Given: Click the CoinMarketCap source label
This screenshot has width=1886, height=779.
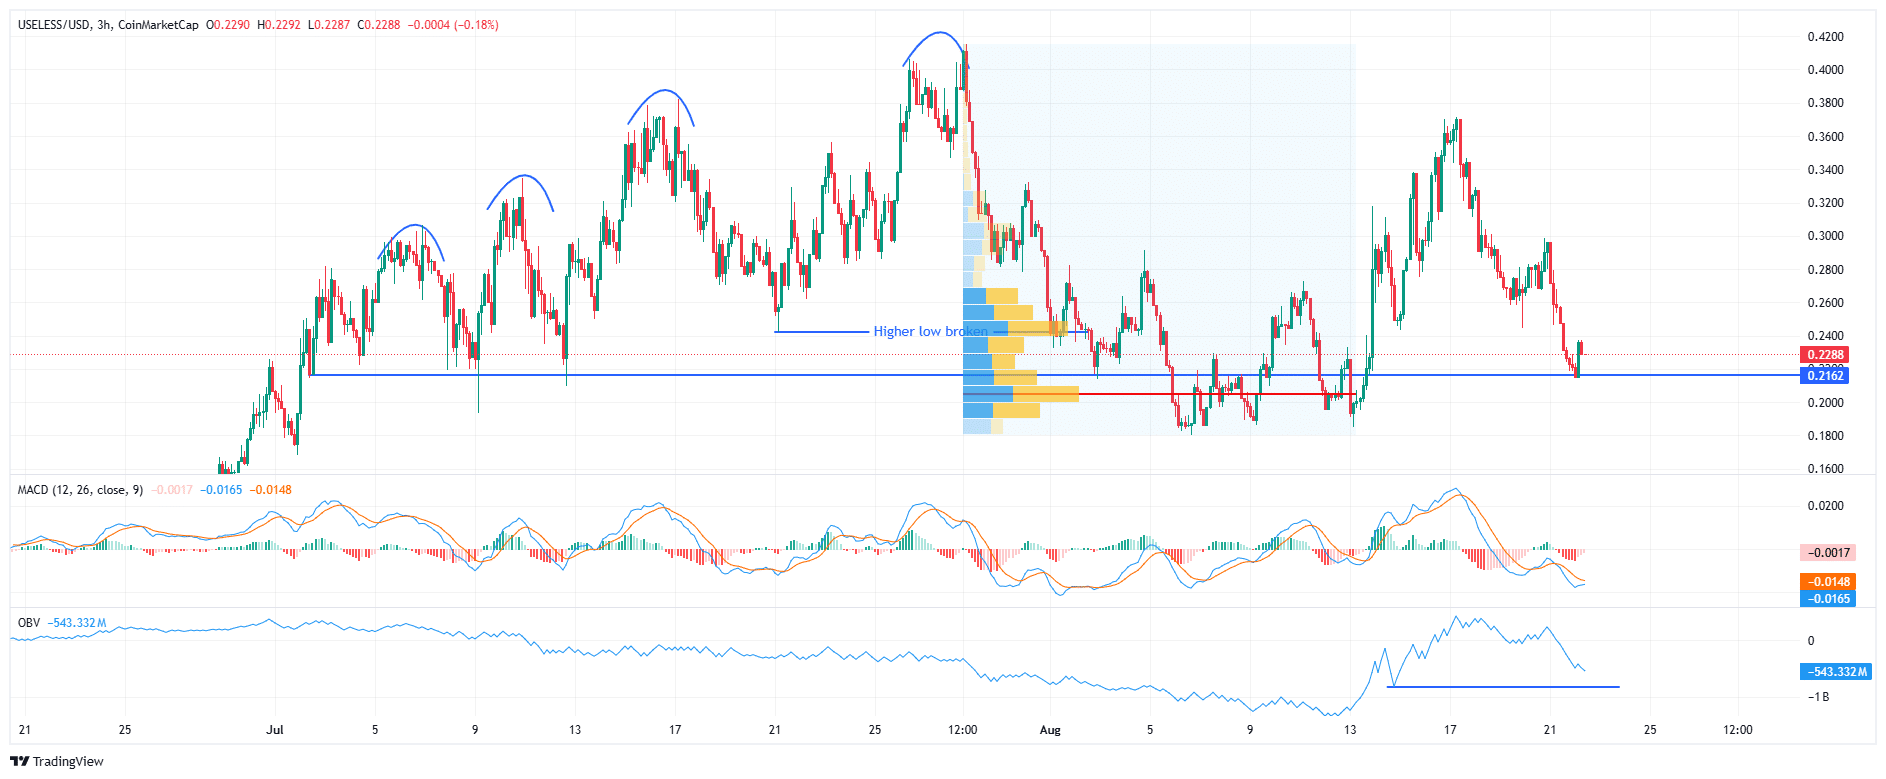Looking at the screenshot, I should click(158, 25).
